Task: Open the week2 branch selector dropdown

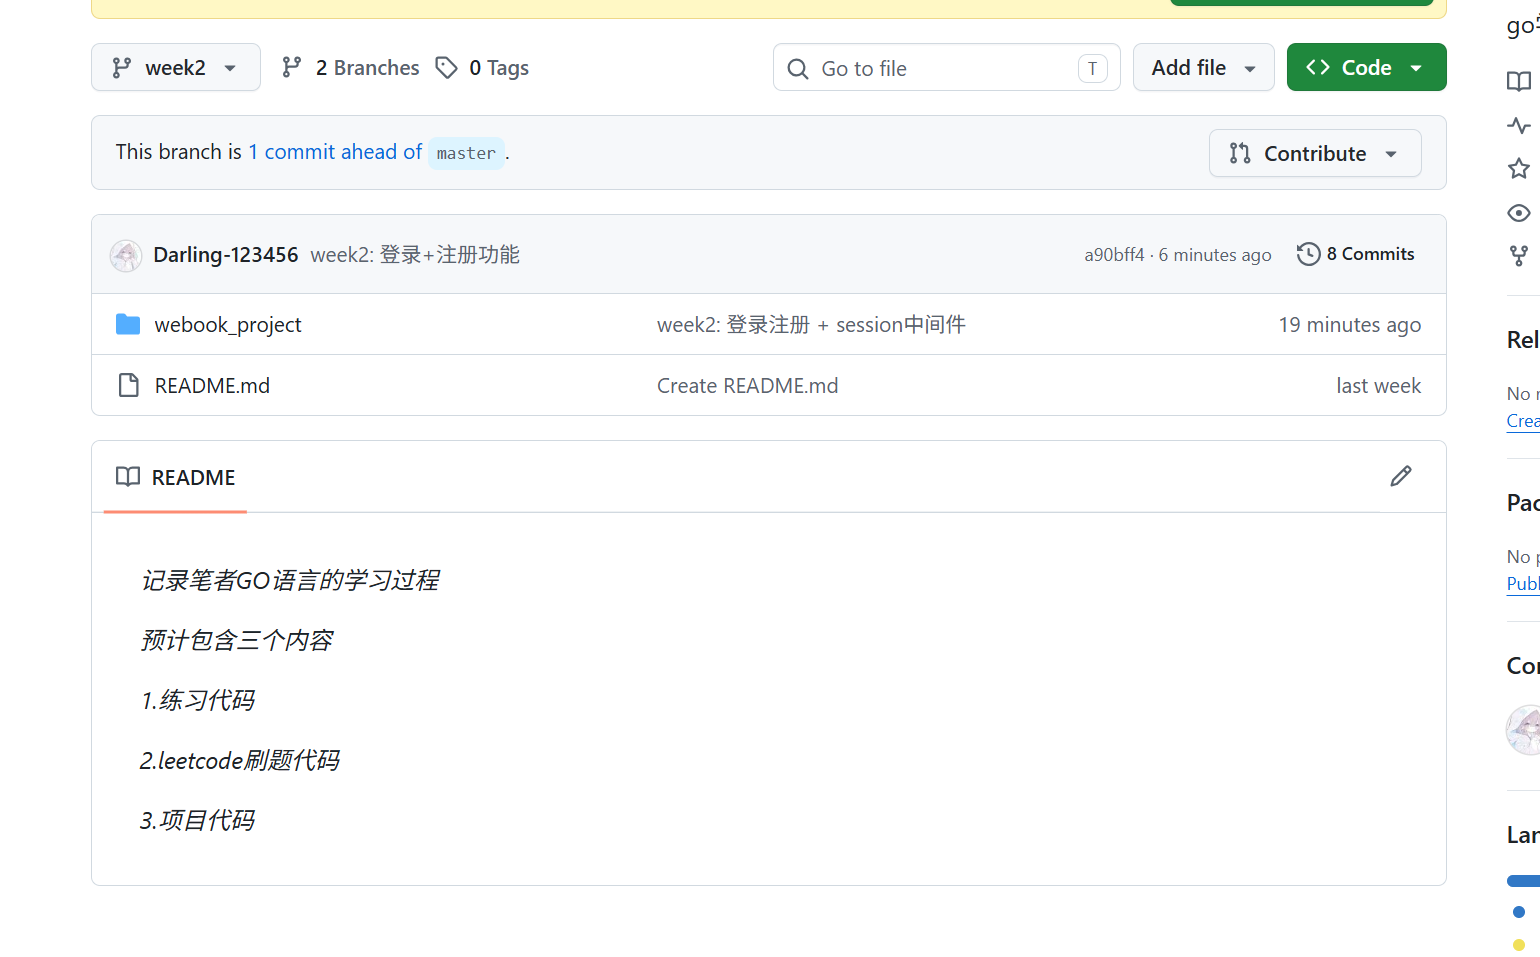Action: pyautogui.click(x=176, y=67)
